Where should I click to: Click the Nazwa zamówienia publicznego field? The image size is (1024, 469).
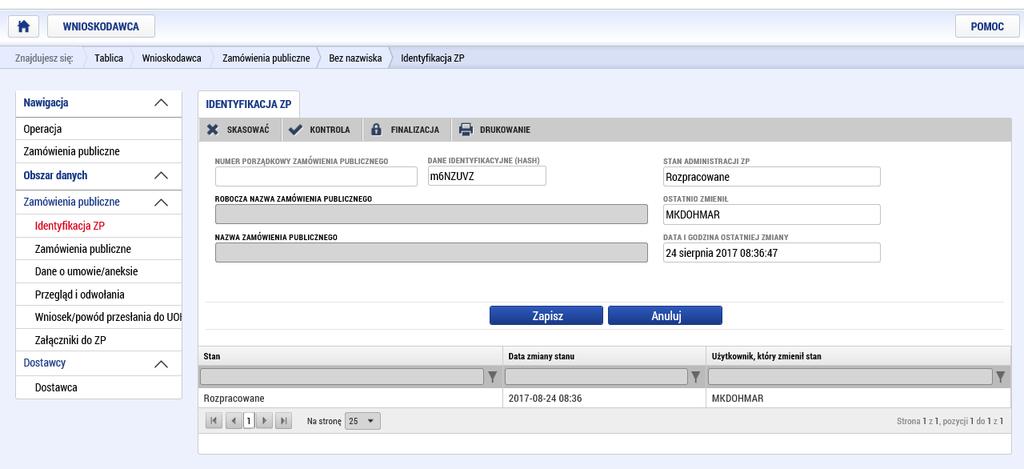pos(431,252)
